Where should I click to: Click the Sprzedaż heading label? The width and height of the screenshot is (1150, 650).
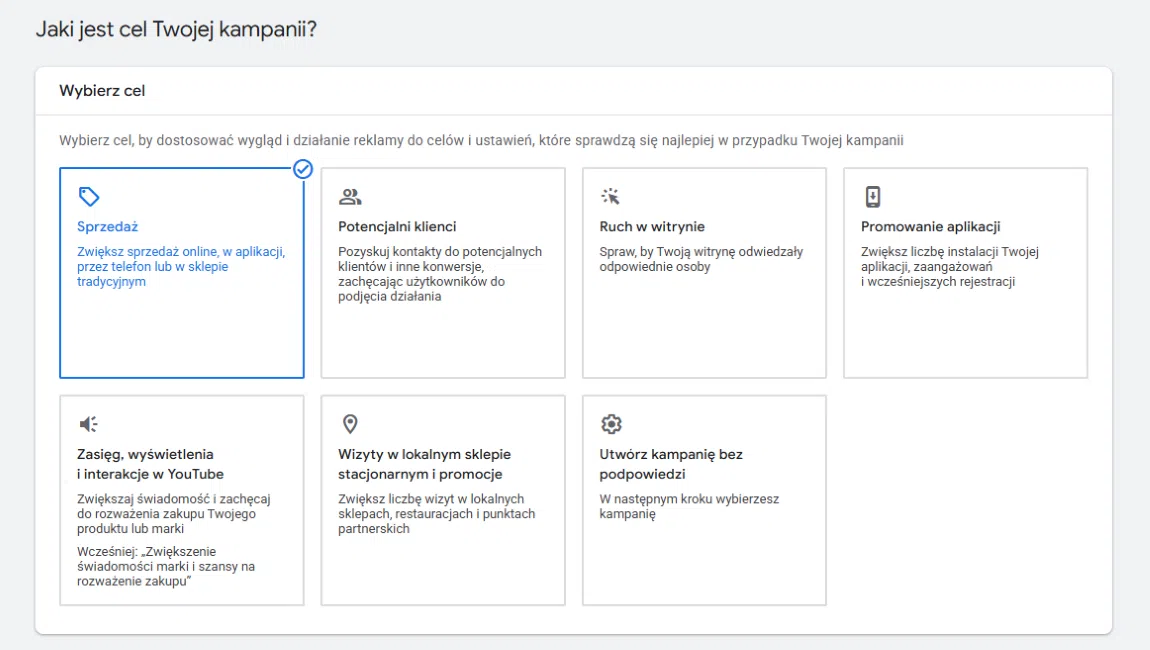pos(107,226)
